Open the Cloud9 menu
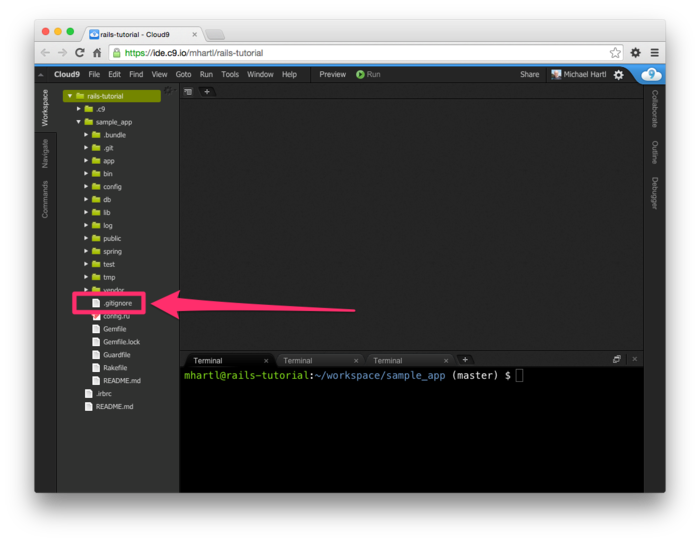This screenshot has width=700, height=542. point(67,75)
